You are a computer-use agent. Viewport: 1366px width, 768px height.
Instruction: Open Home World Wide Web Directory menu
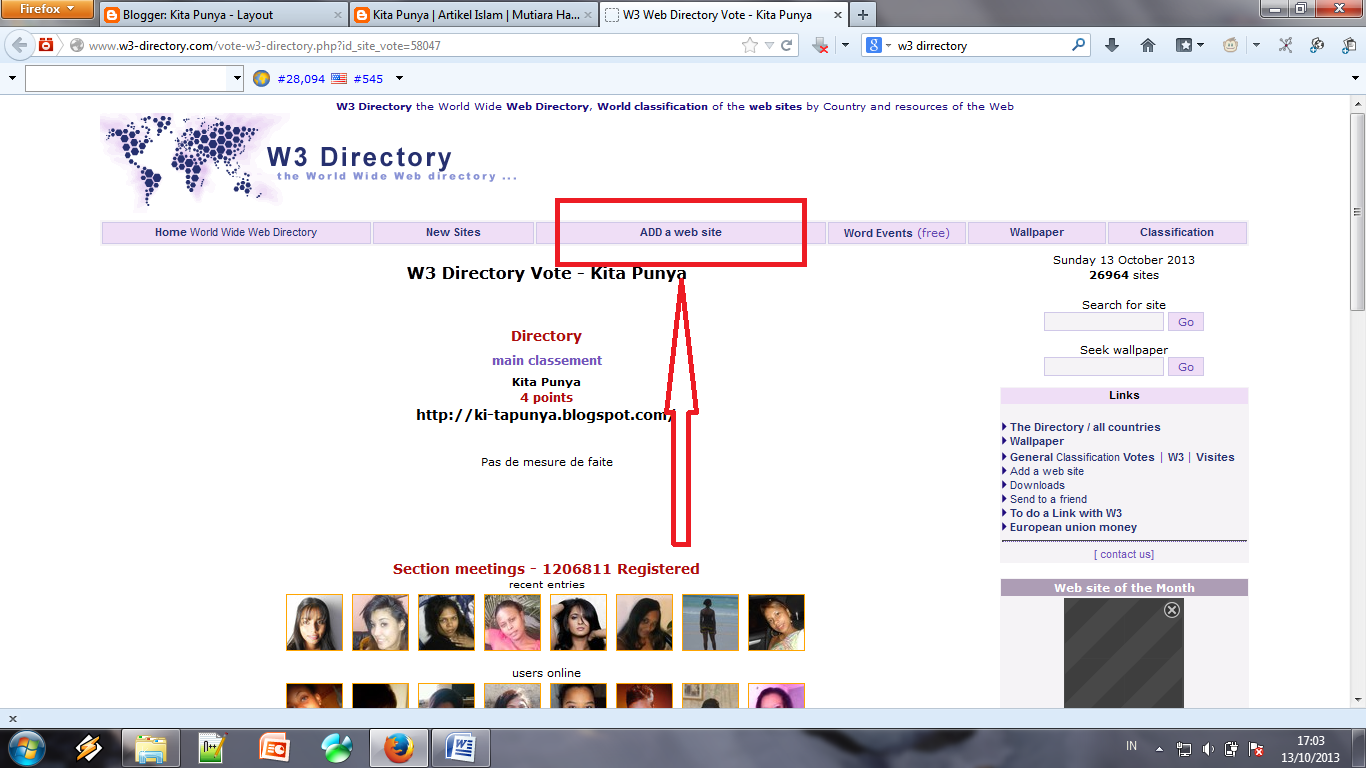[x=236, y=232]
